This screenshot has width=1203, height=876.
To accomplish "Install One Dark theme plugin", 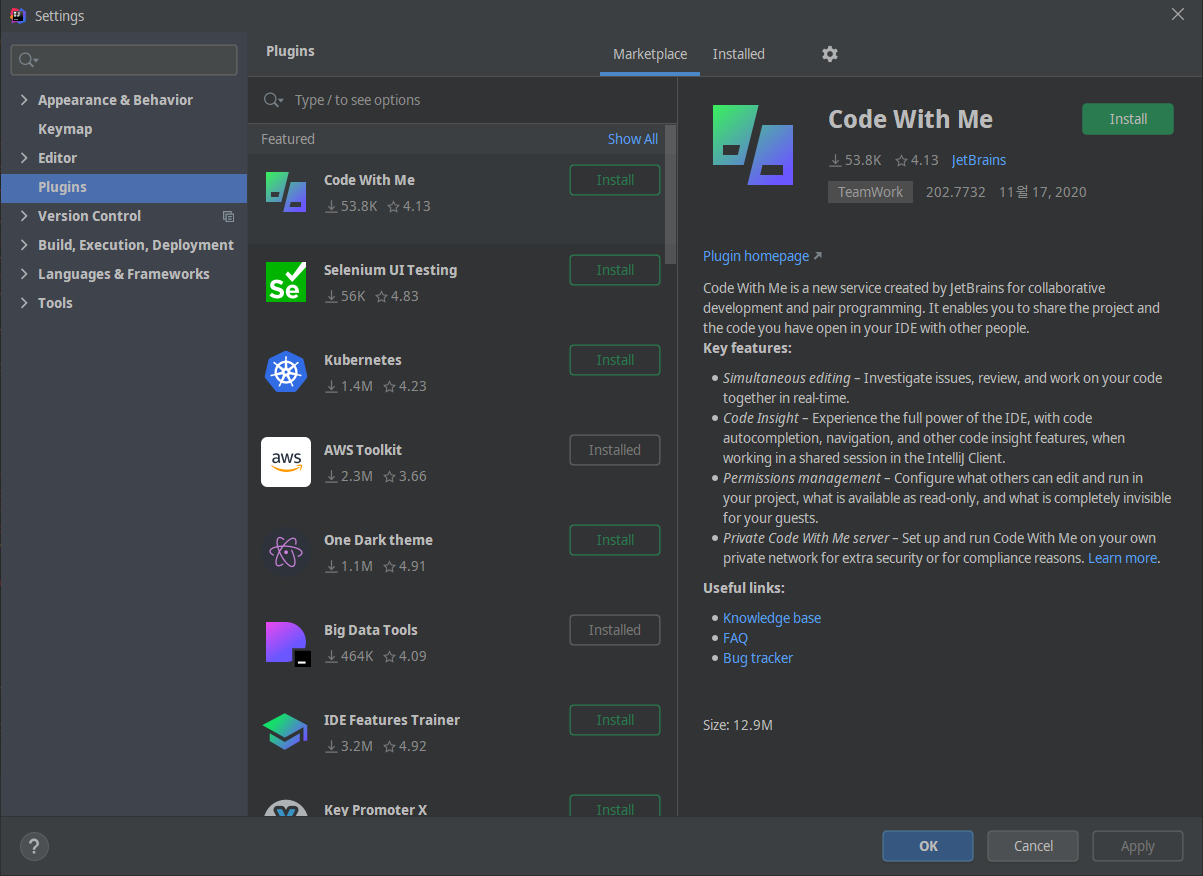I will [615, 540].
